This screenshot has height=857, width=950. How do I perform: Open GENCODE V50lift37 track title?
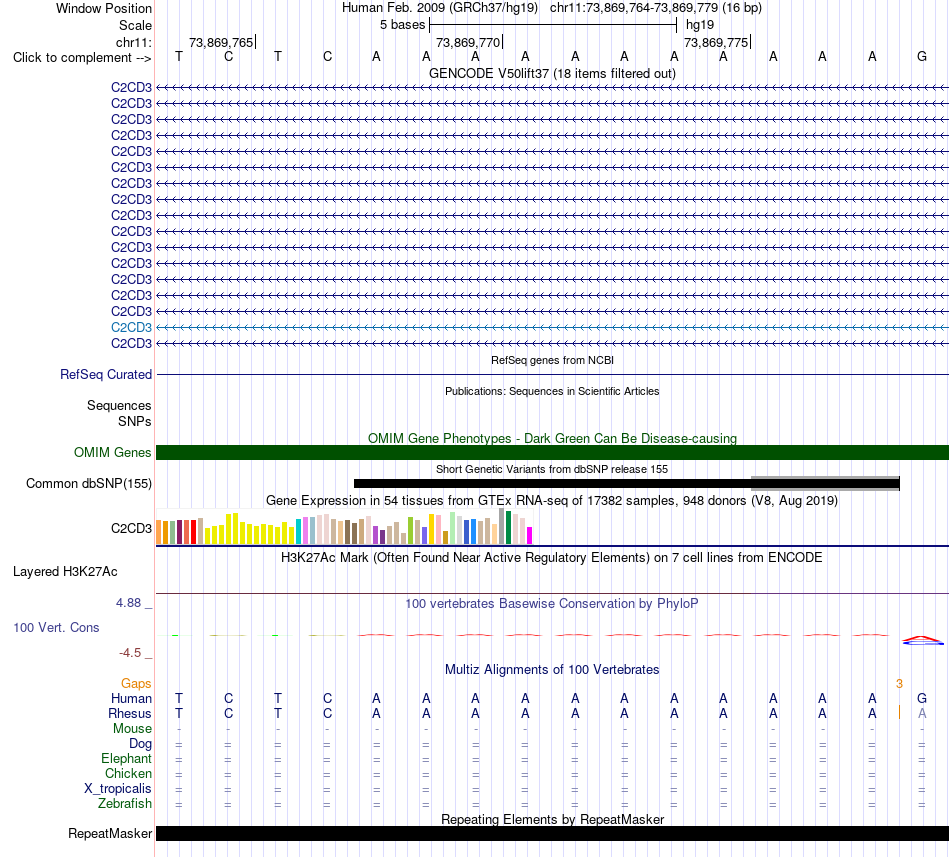click(552, 73)
